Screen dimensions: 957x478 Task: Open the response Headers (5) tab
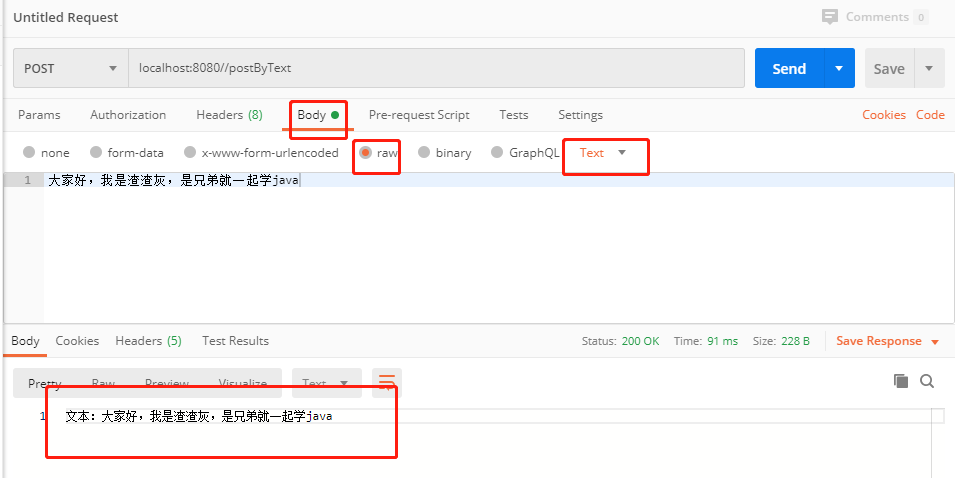[148, 341]
